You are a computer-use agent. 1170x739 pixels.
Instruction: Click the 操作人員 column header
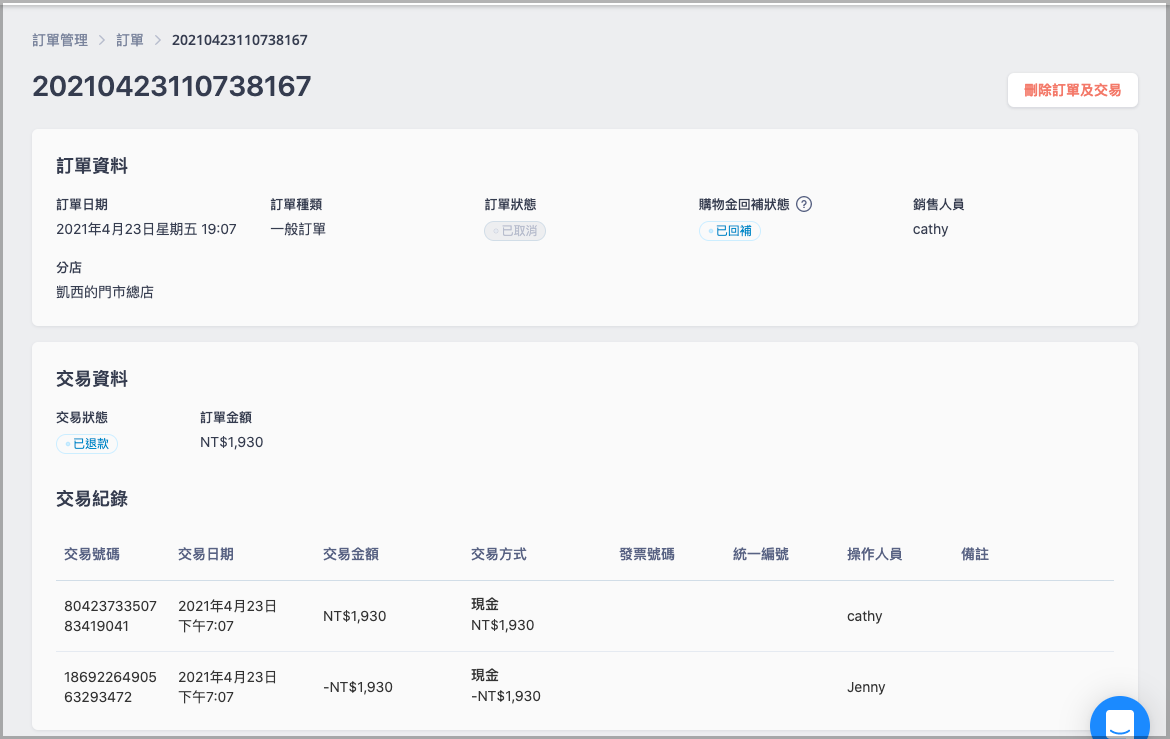[875, 554]
